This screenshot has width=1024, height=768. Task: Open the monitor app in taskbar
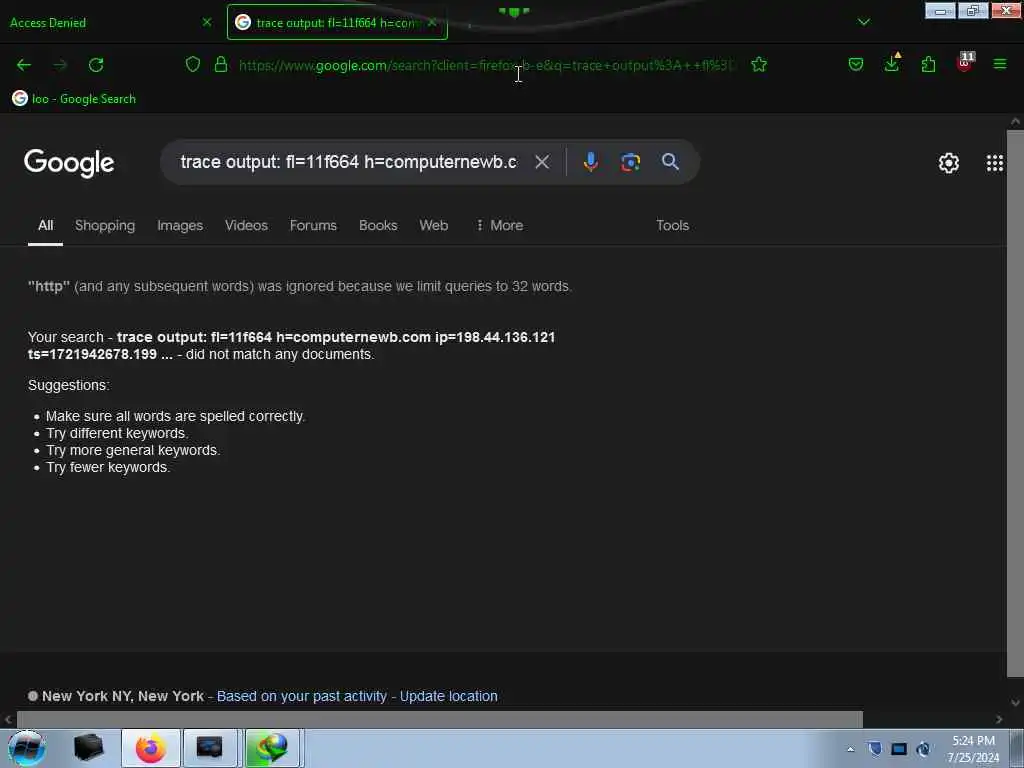pos(210,748)
